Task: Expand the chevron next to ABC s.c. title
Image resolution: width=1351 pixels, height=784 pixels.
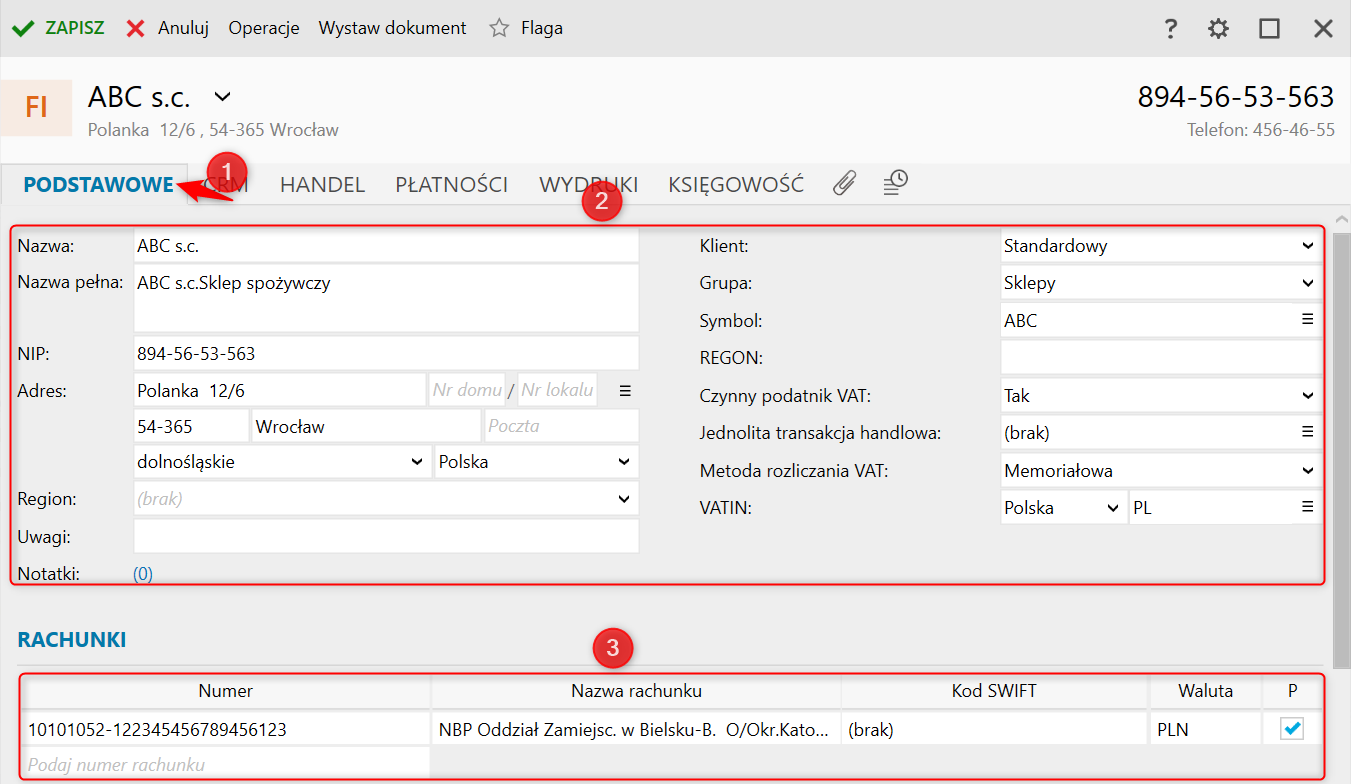Action: [x=223, y=97]
